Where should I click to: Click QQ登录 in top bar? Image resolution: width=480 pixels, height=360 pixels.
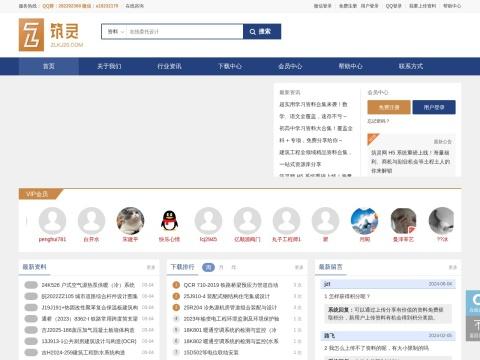click(x=394, y=6)
